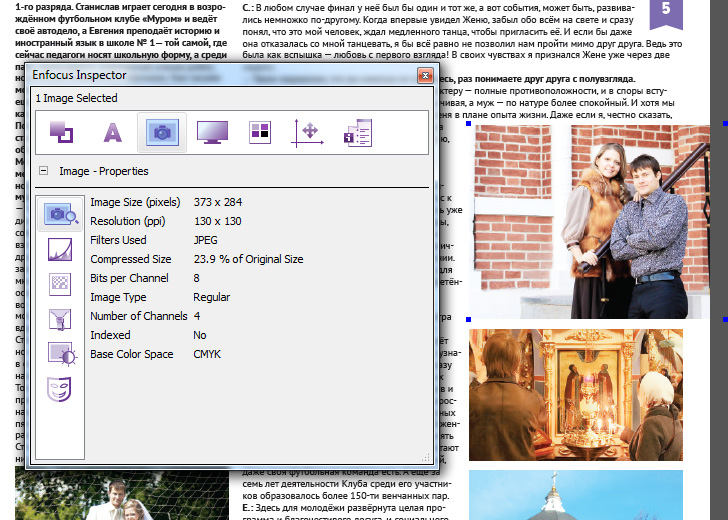Click the 'No' indexed value

click(x=200, y=335)
